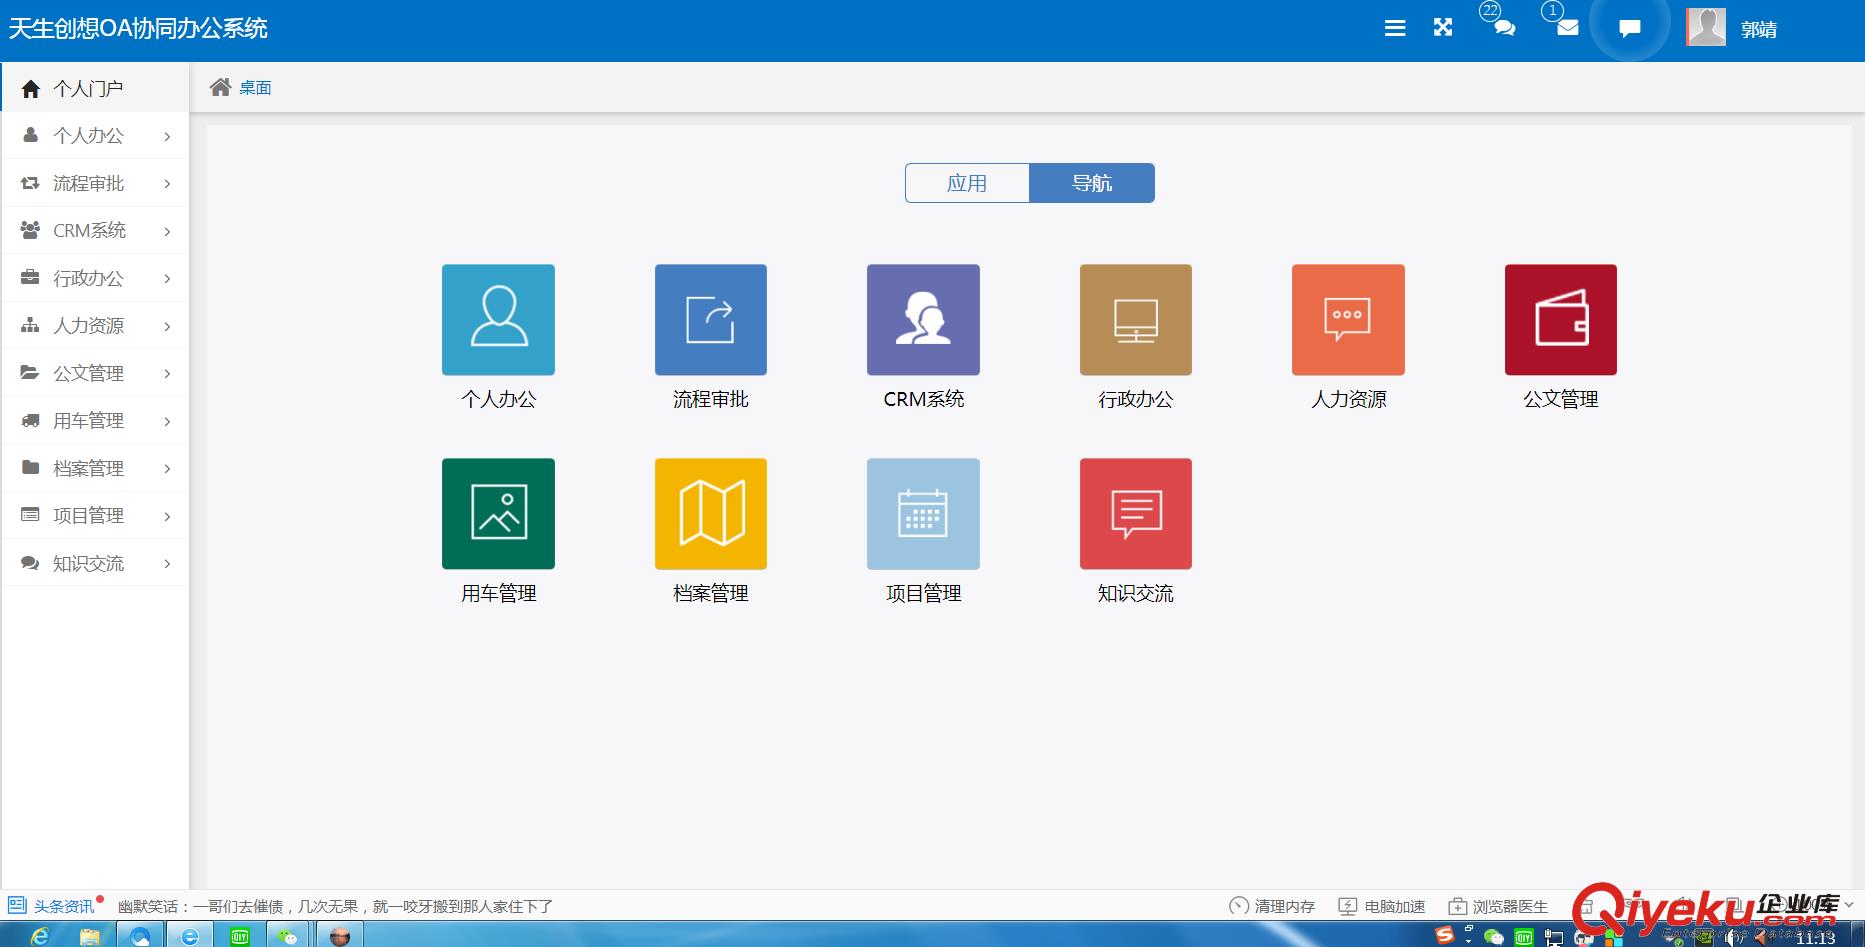Click the 桌面 breadcrumb link
The width and height of the screenshot is (1865, 947).
[x=255, y=88]
